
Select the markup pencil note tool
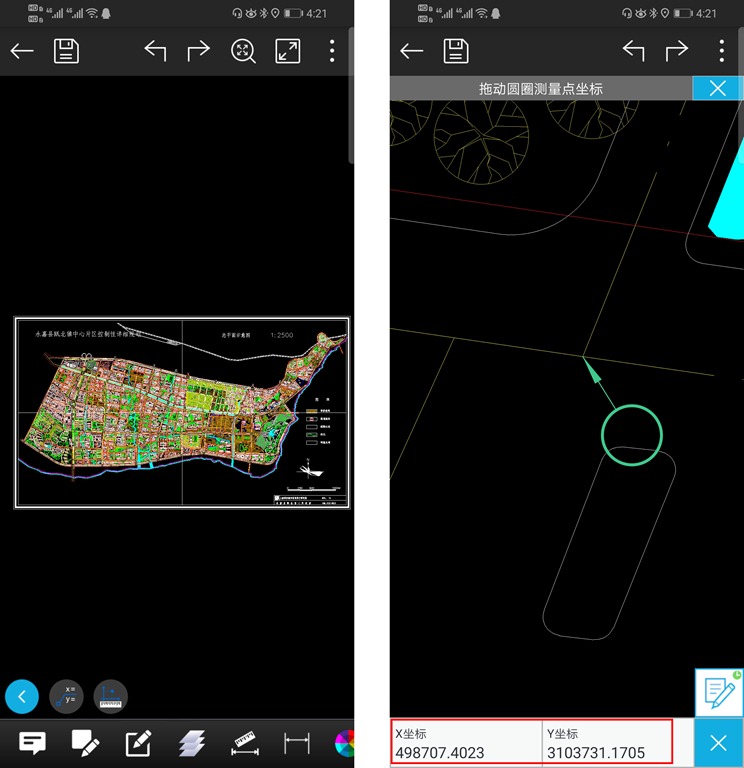tap(85, 743)
